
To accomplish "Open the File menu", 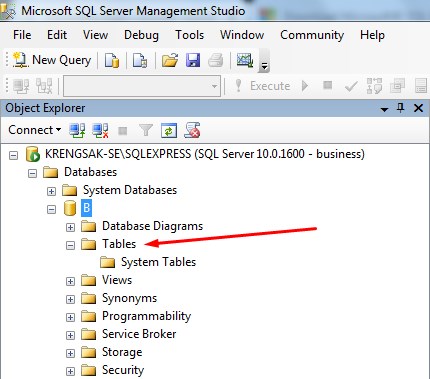I will 22,35.
